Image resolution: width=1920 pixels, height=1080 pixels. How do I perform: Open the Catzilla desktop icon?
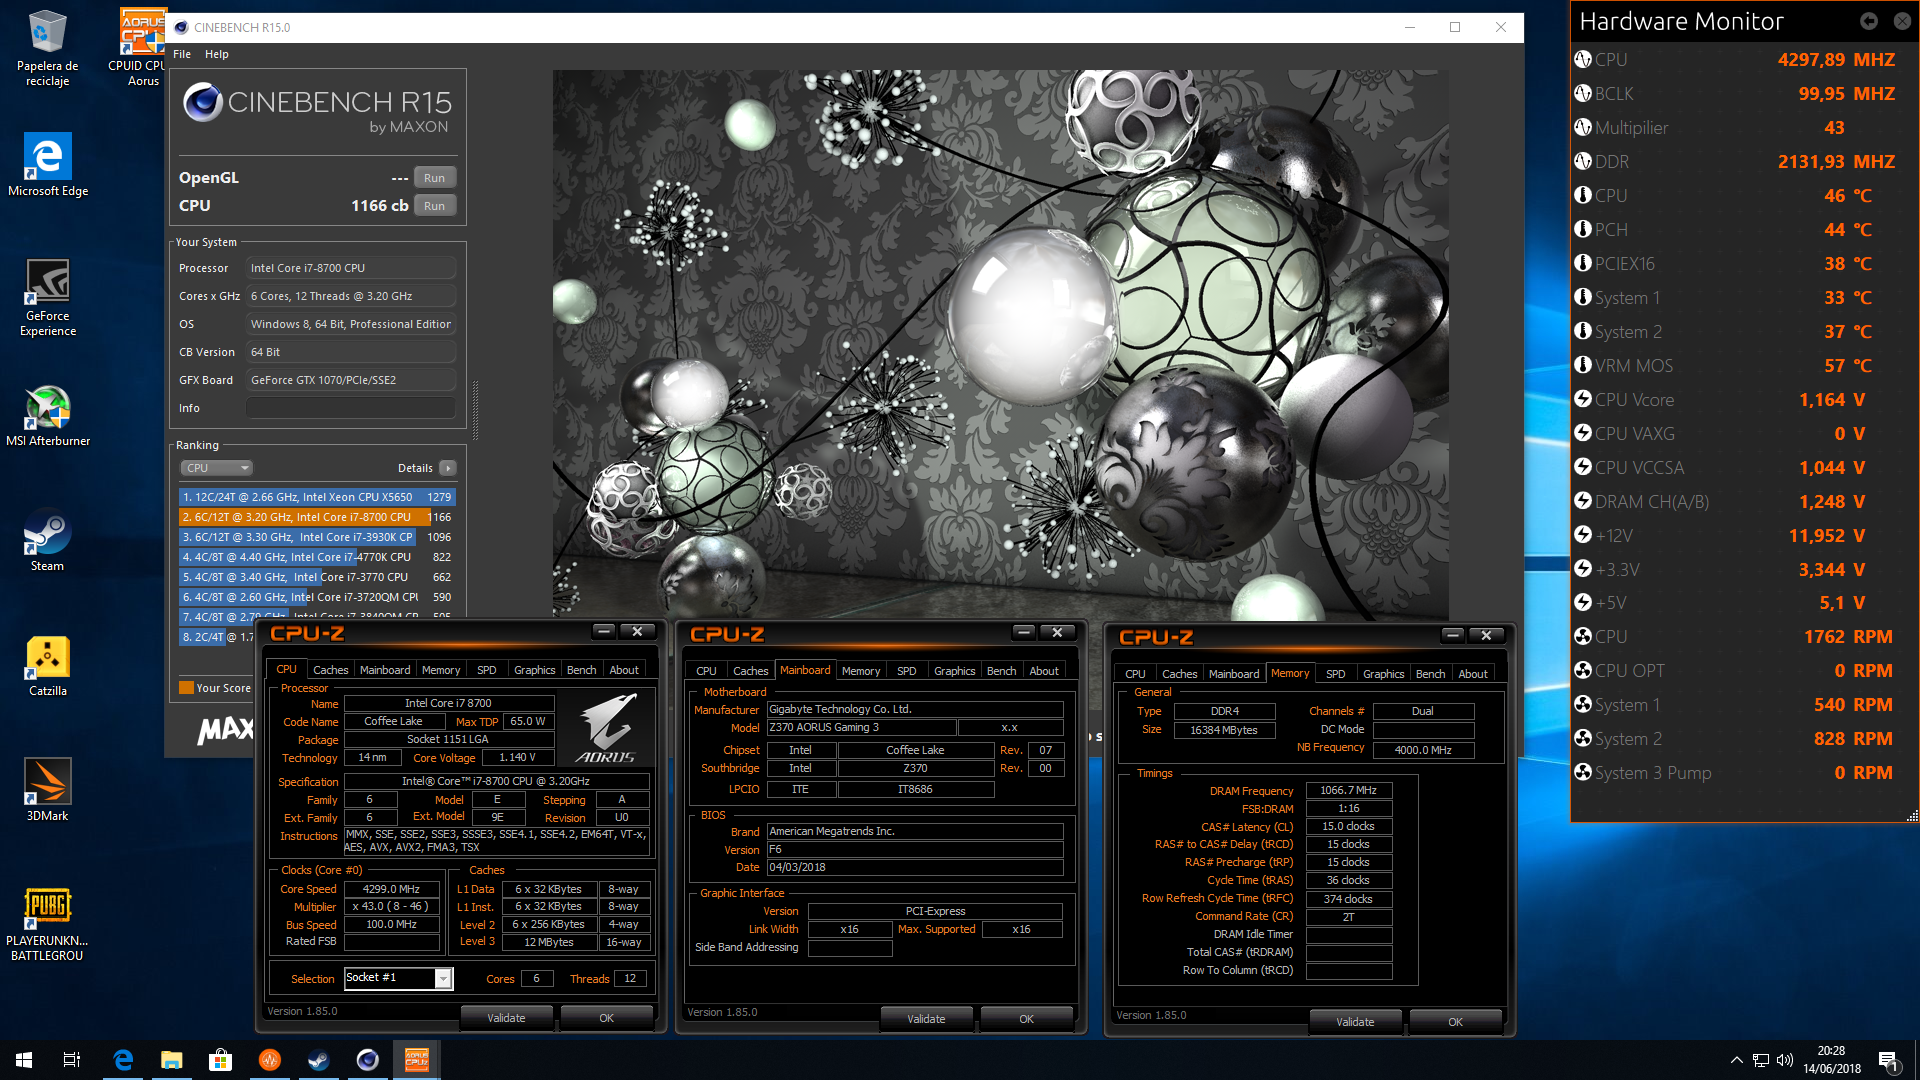click(x=47, y=665)
